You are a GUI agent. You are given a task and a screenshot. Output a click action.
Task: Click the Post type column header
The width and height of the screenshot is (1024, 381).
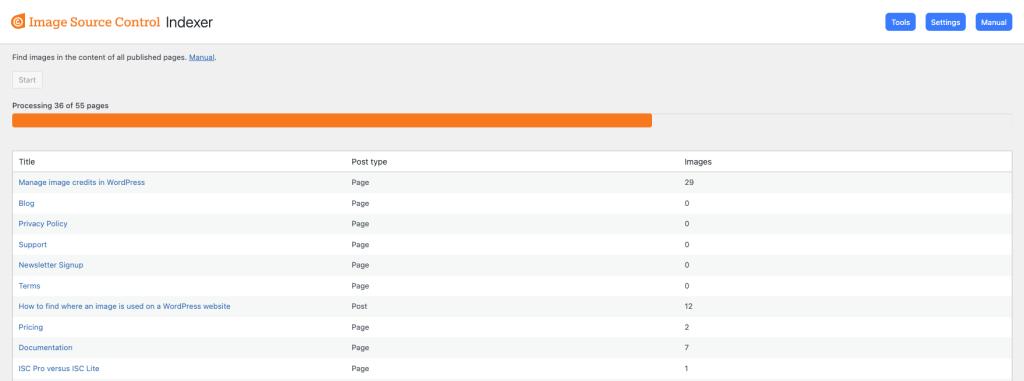[370, 161]
